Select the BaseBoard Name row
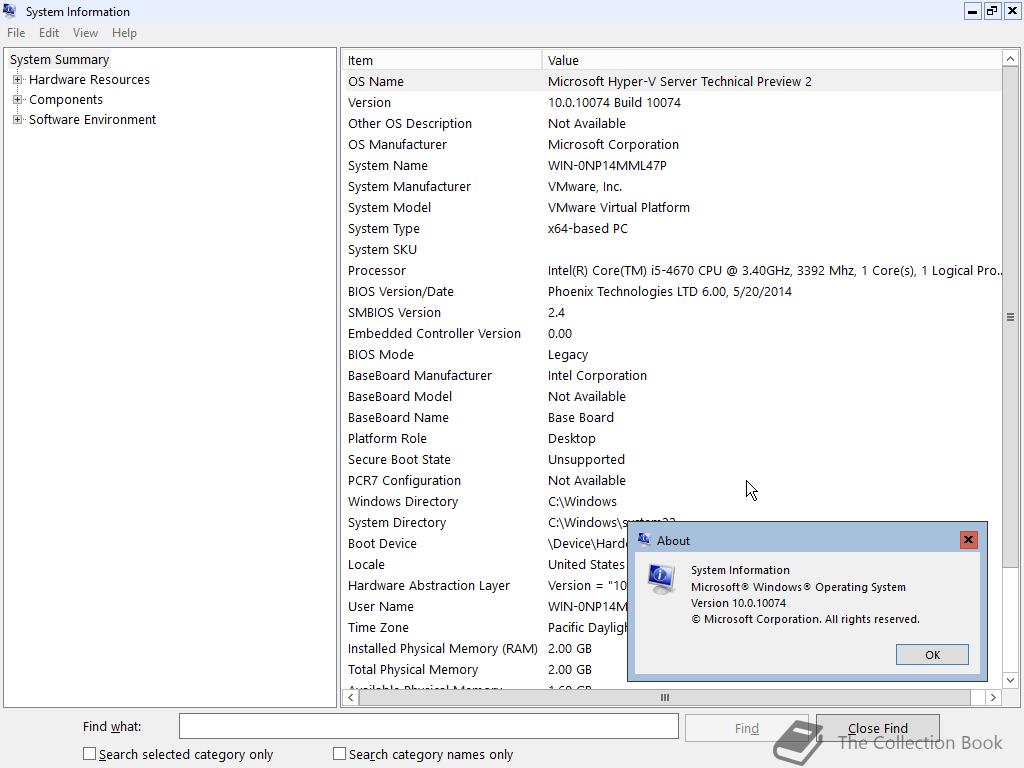 click(671, 417)
